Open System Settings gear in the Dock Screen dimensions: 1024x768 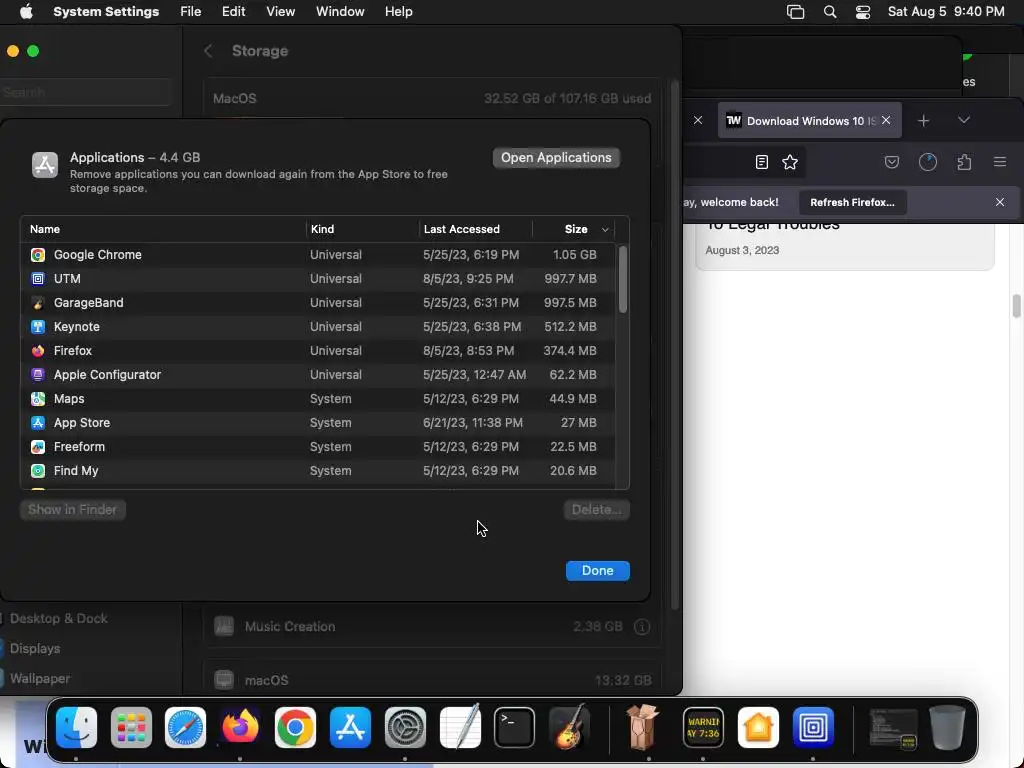coord(405,727)
